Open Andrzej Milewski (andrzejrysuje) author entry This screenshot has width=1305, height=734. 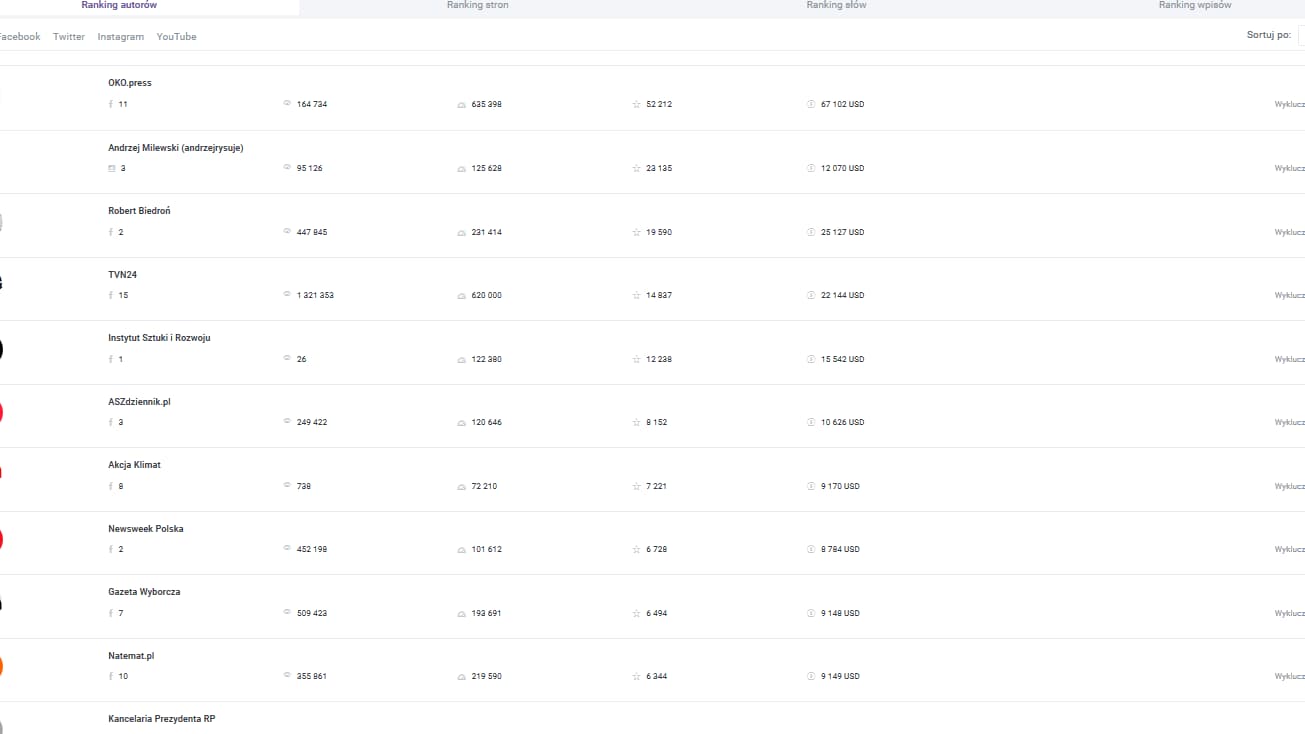click(x=176, y=148)
